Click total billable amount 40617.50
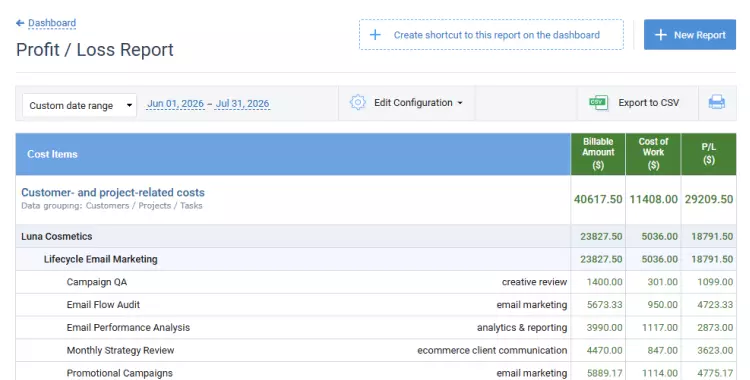The width and height of the screenshot is (750, 380). [598, 199]
